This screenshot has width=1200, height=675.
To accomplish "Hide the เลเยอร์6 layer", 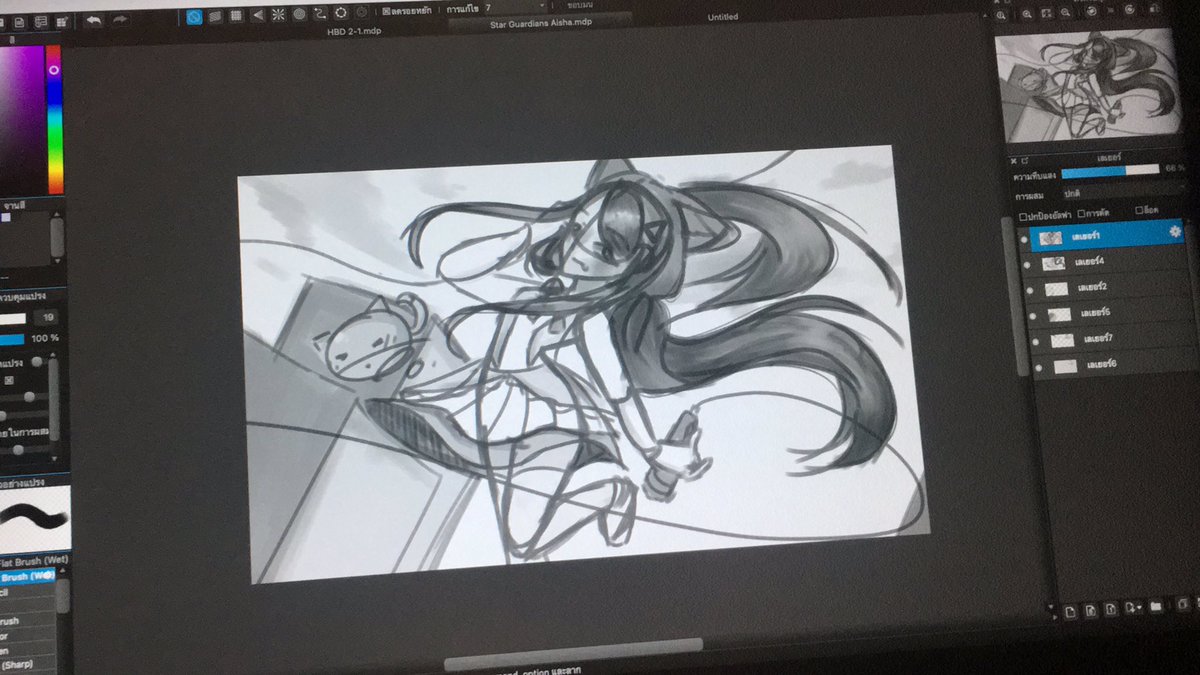I will point(1038,368).
